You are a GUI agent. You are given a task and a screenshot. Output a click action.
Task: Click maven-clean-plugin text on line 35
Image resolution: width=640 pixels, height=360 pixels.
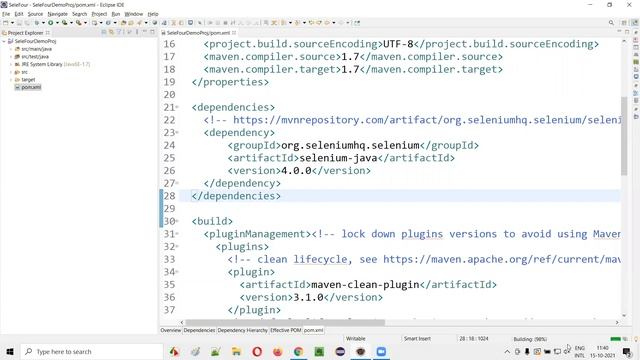tap(365, 284)
